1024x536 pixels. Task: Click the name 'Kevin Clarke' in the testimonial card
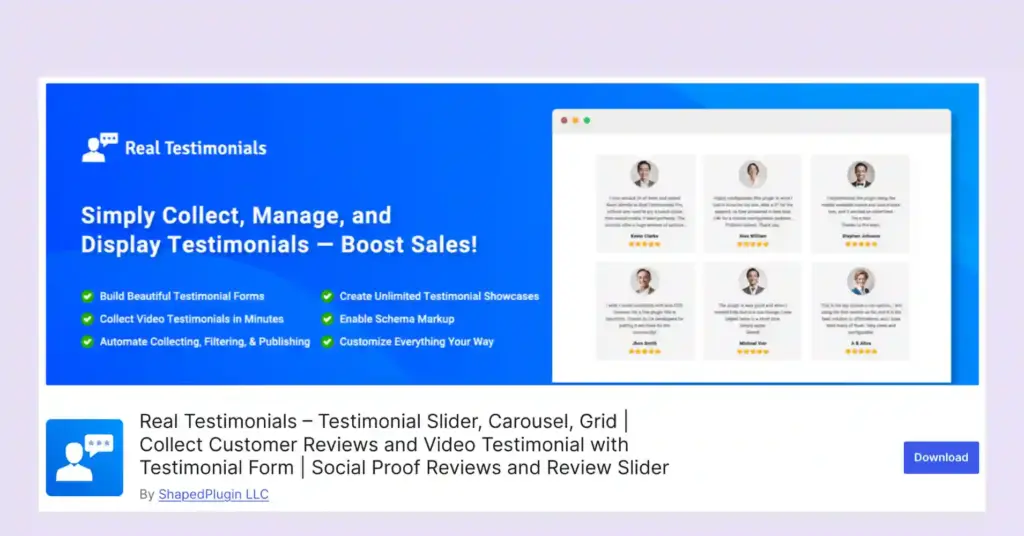(x=645, y=236)
